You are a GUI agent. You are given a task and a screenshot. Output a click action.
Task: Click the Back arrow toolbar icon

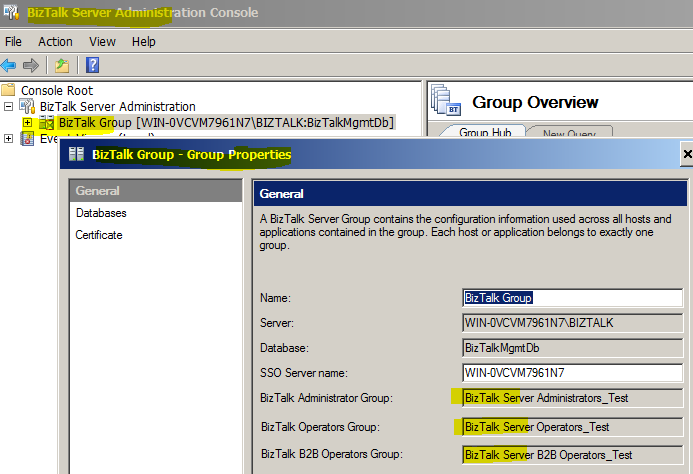pyautogui.click(x=9, y=65)
